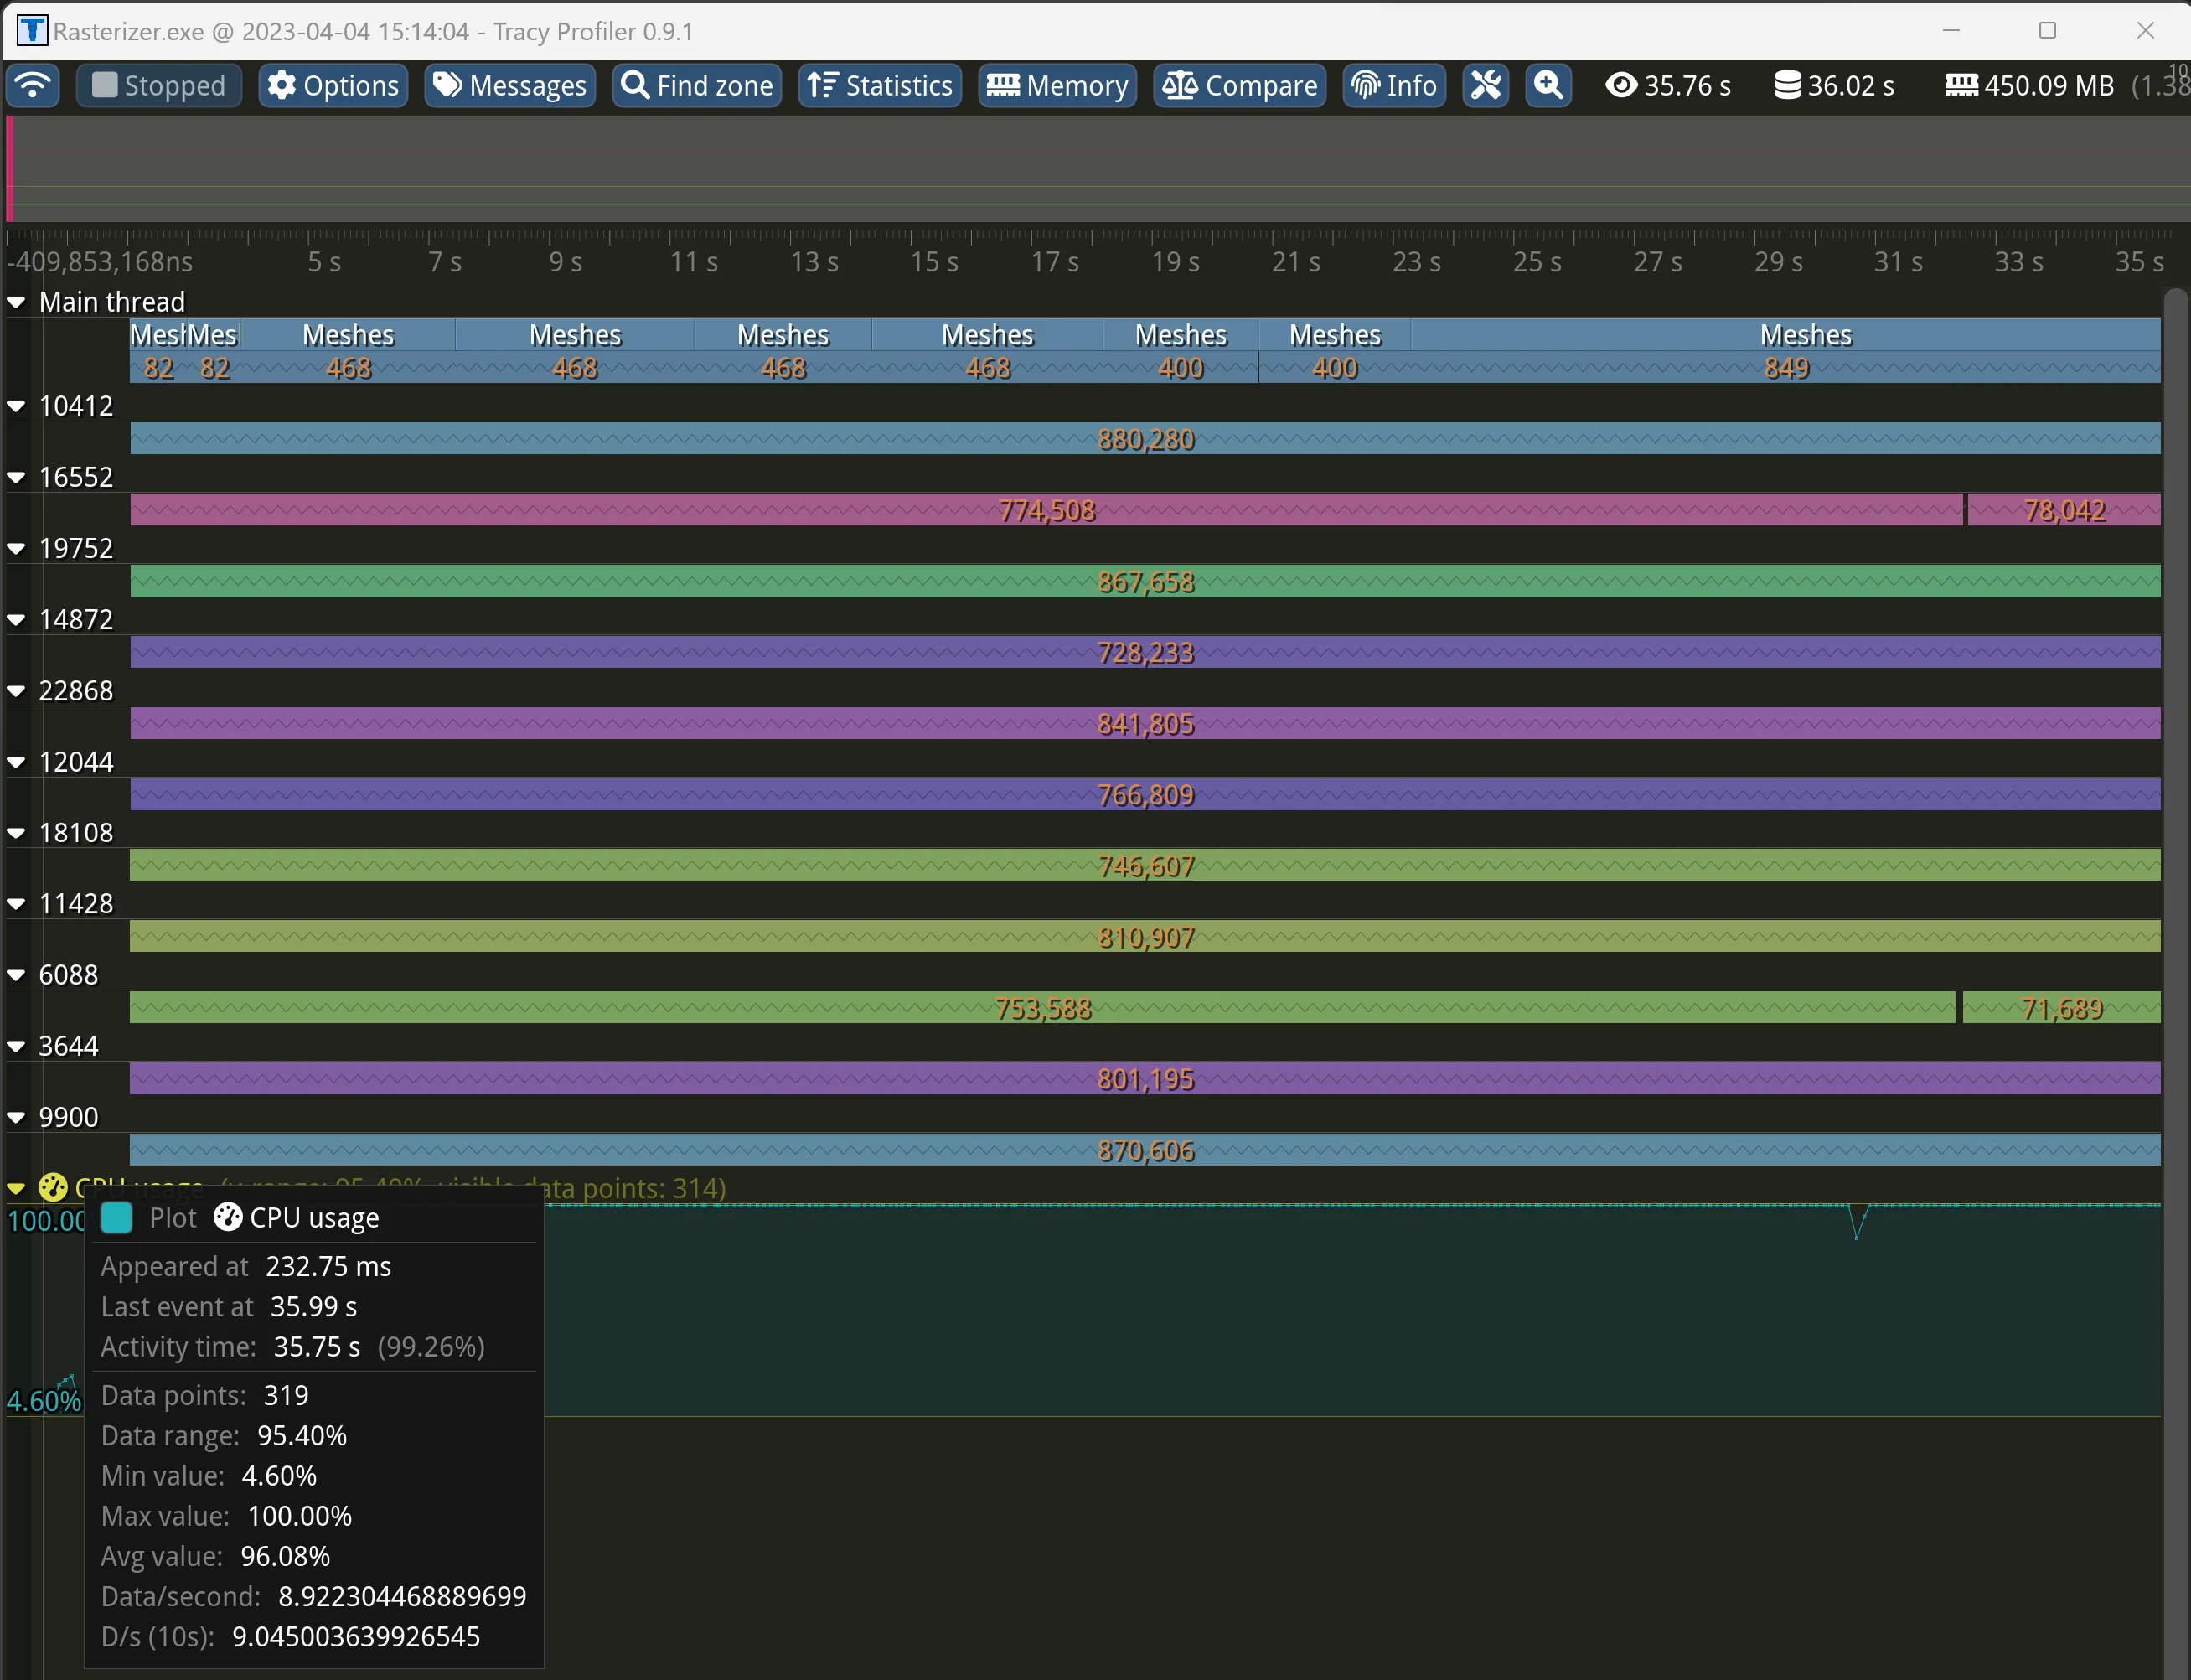
Task: Click the CPU usage dip near 30 s
Action: coord(1858,1222)
